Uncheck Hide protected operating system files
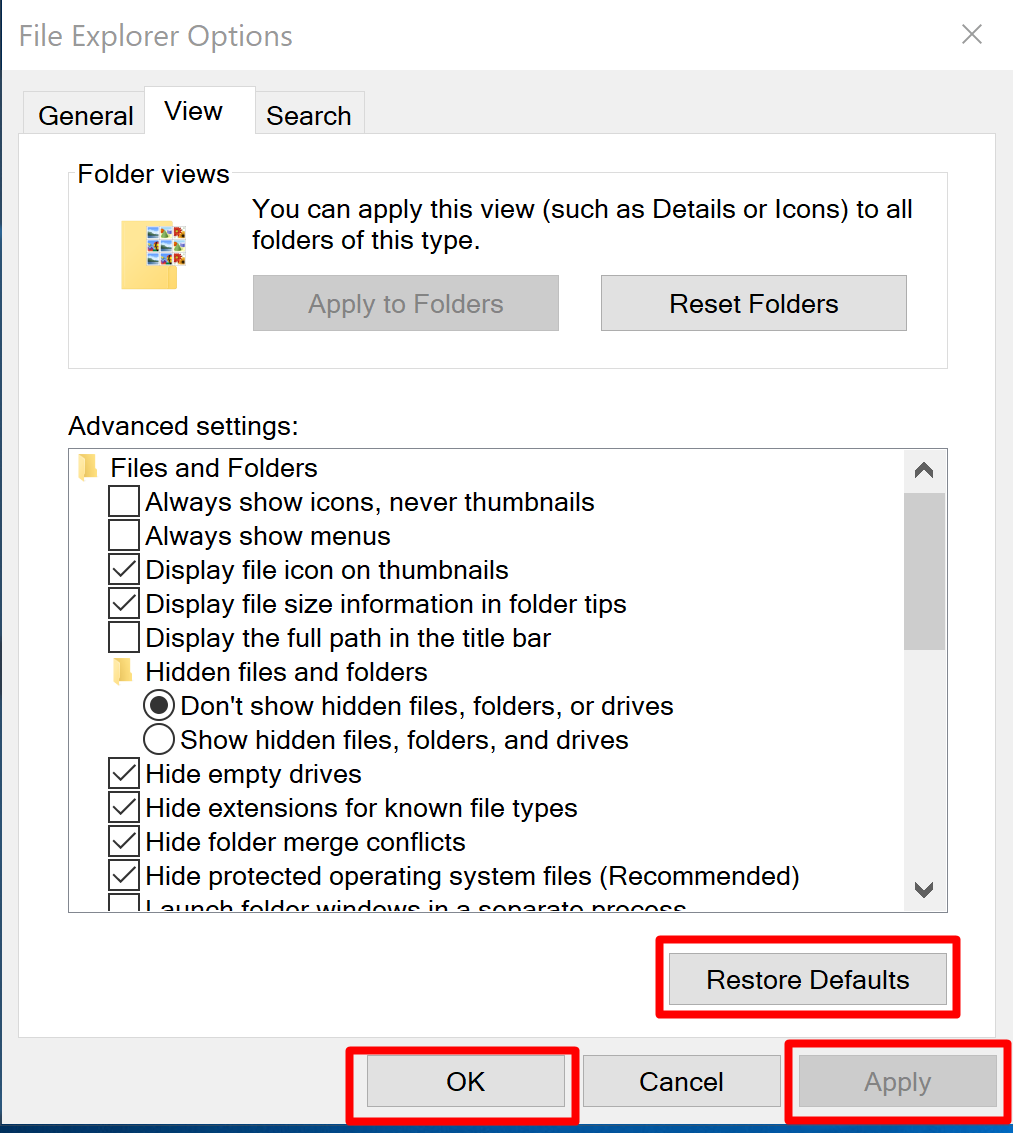Viewport: 1013px width, 1133px height. (x=124, y=876)
